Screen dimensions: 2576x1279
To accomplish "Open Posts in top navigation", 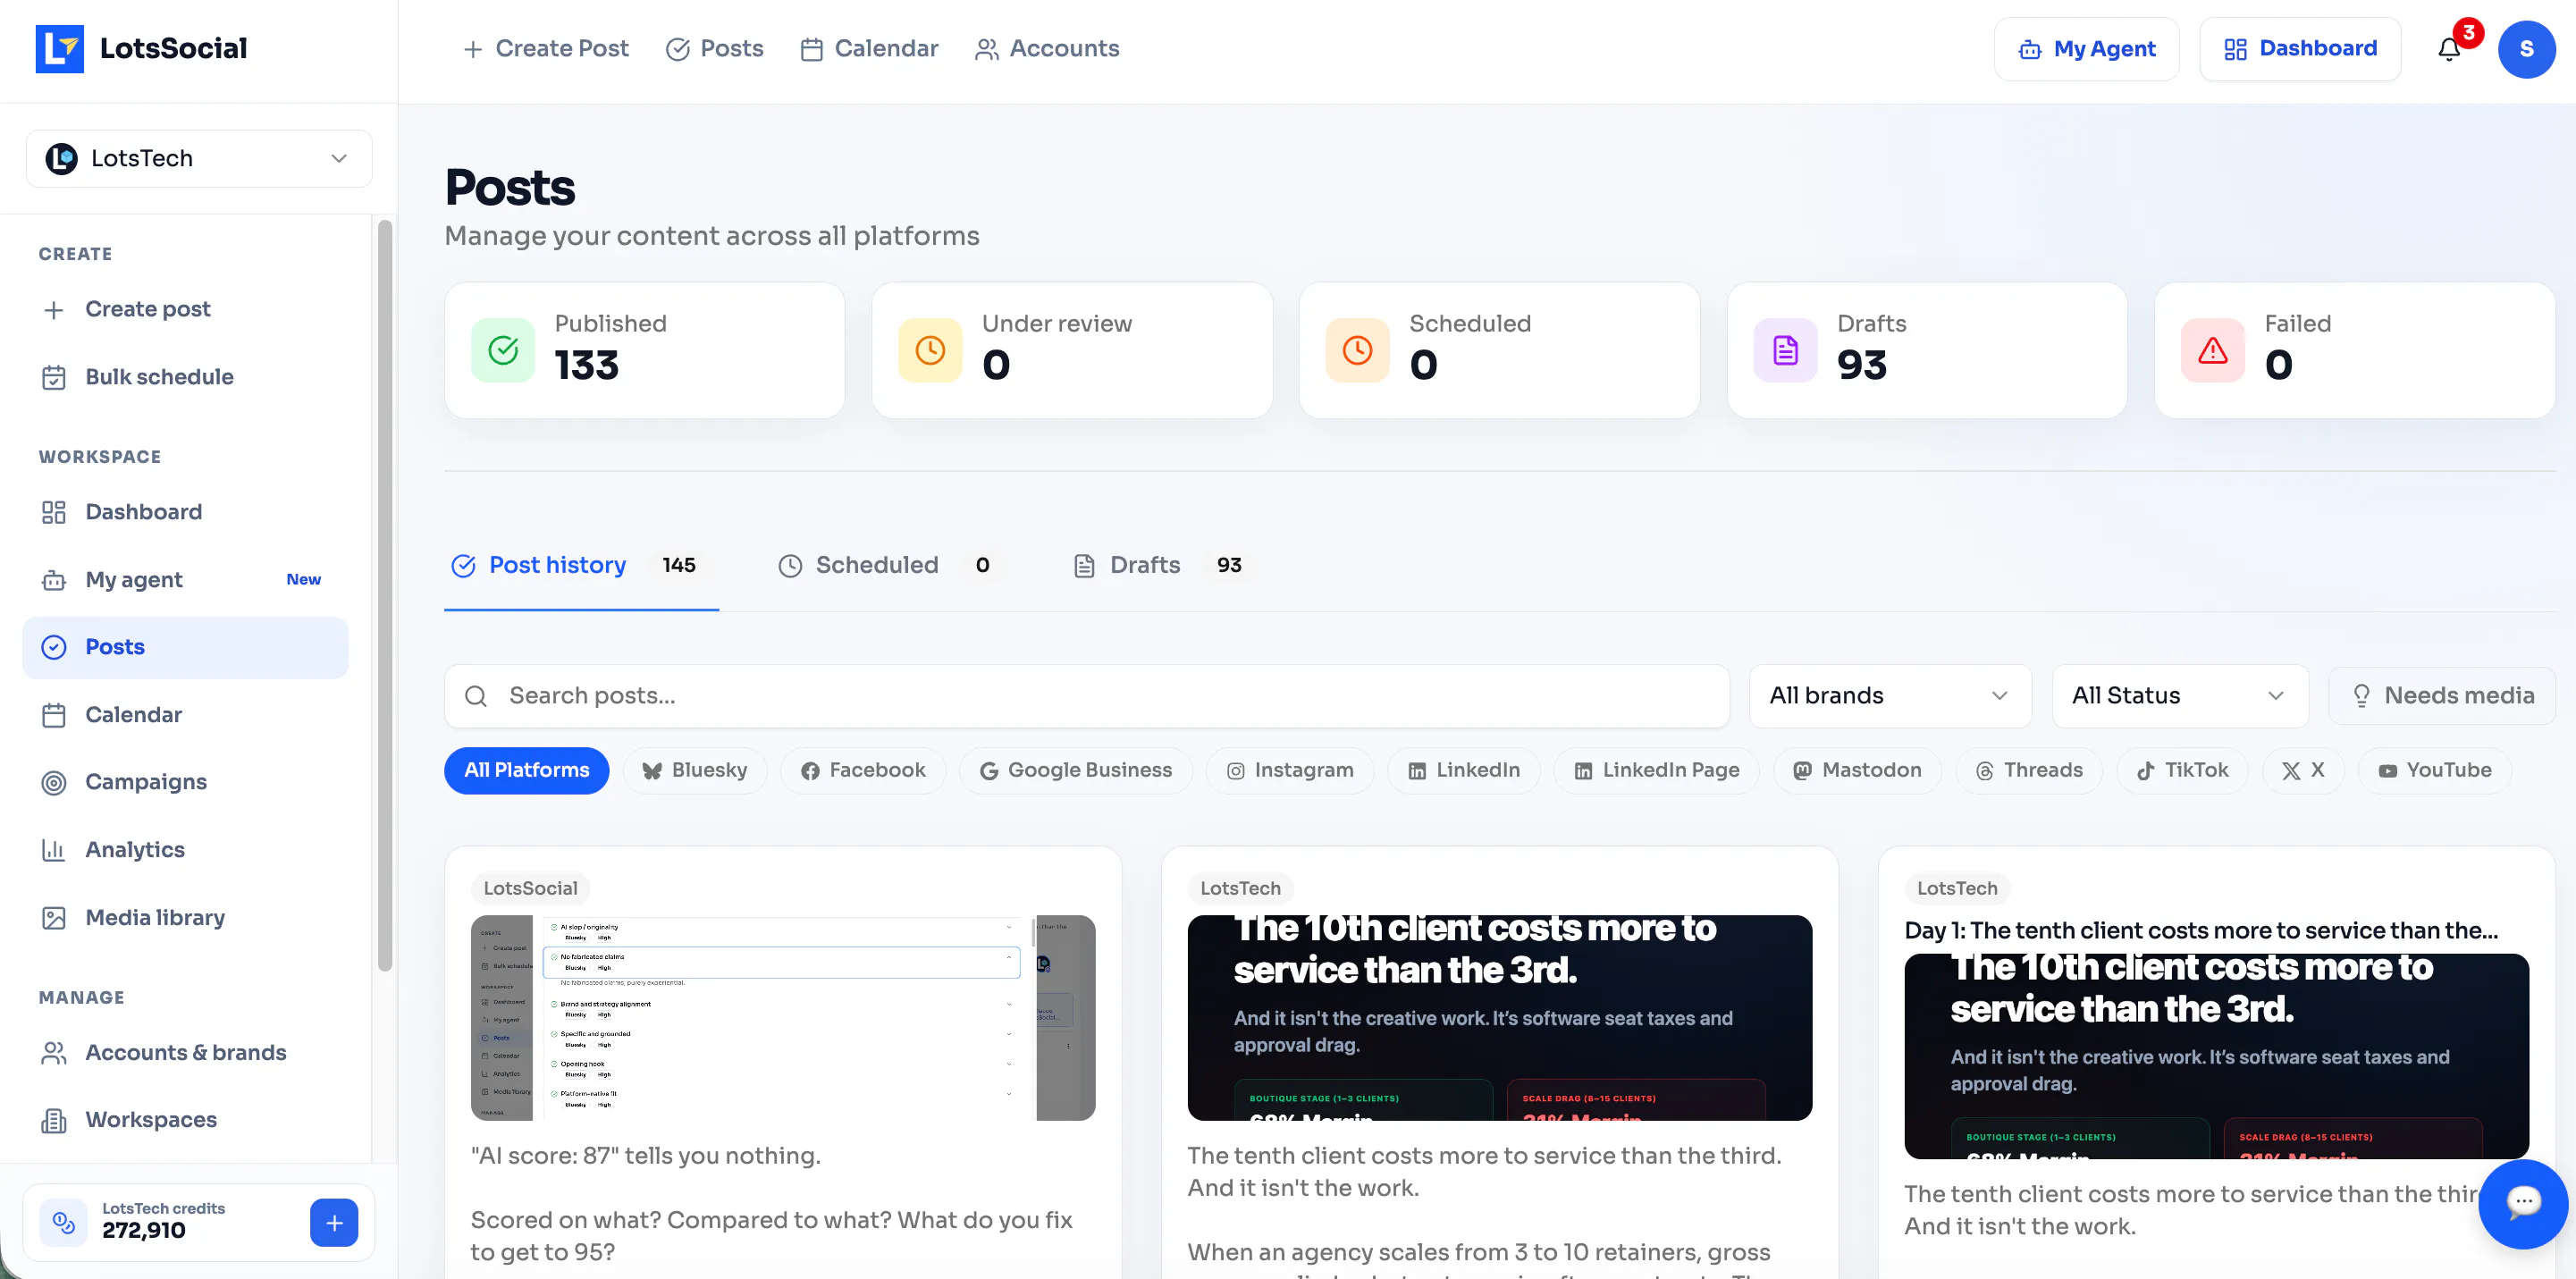I will (715, 49).
